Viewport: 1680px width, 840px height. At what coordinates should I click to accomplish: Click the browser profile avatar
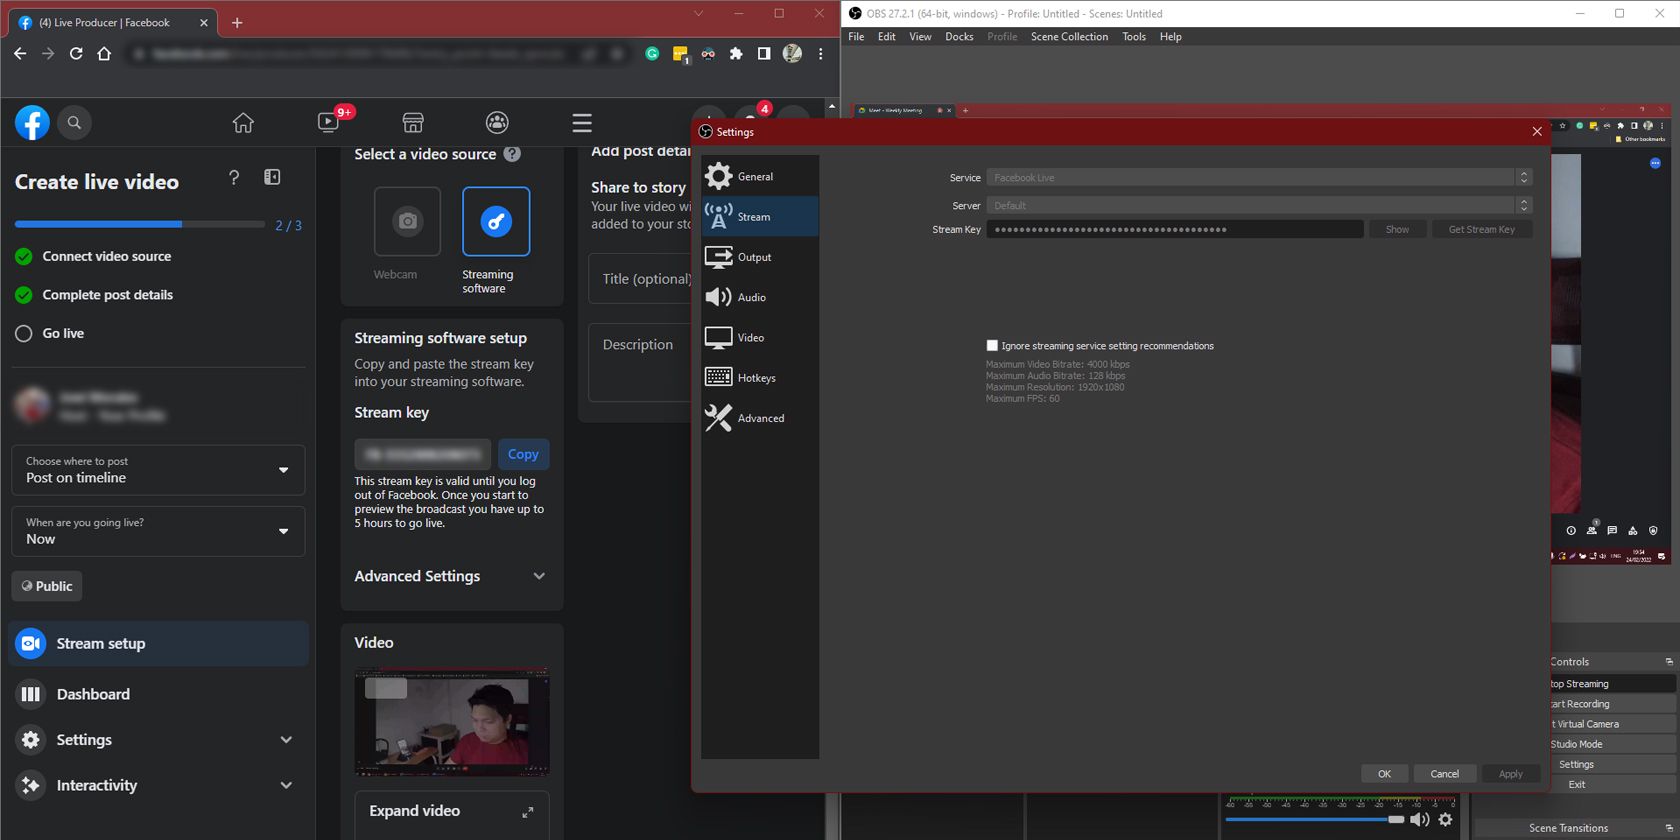coord(792,54)
